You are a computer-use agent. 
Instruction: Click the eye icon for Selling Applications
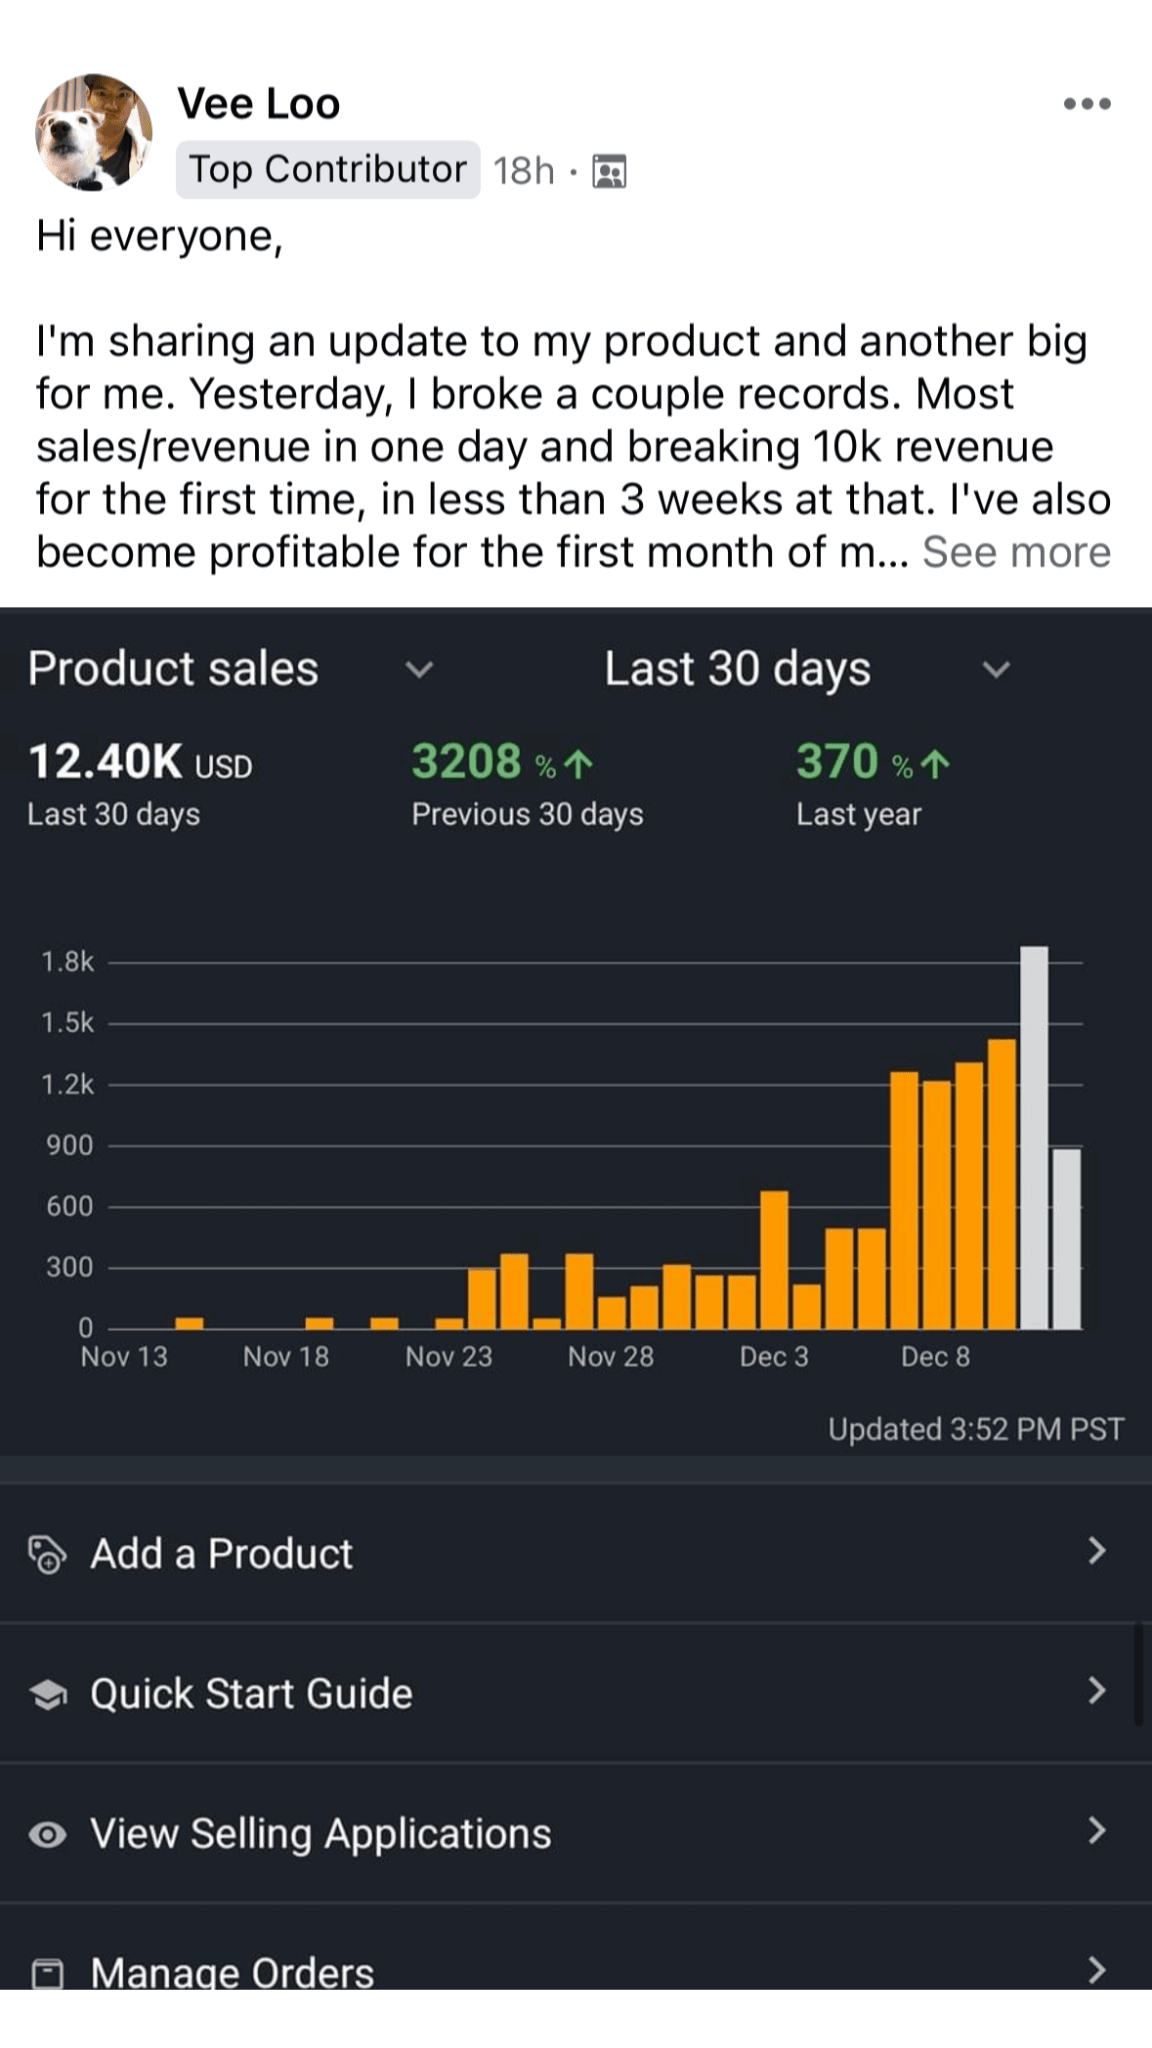(x=47, y=1834)
